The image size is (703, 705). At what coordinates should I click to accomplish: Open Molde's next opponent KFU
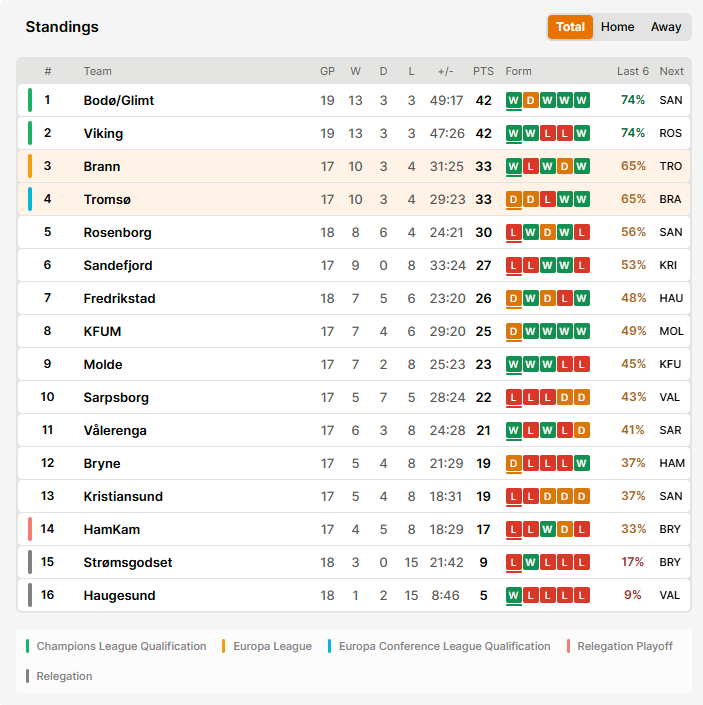(x=670, y=364)
